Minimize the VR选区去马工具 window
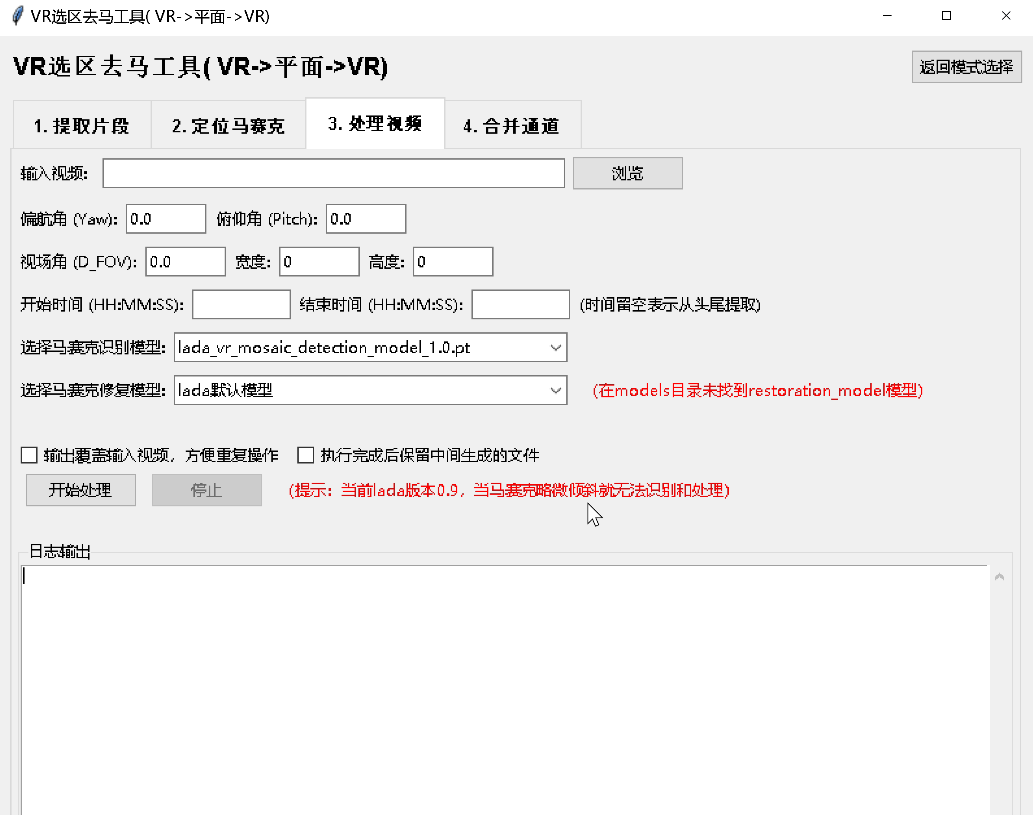The image size is (1033, 815). click(x=887, y=16)
